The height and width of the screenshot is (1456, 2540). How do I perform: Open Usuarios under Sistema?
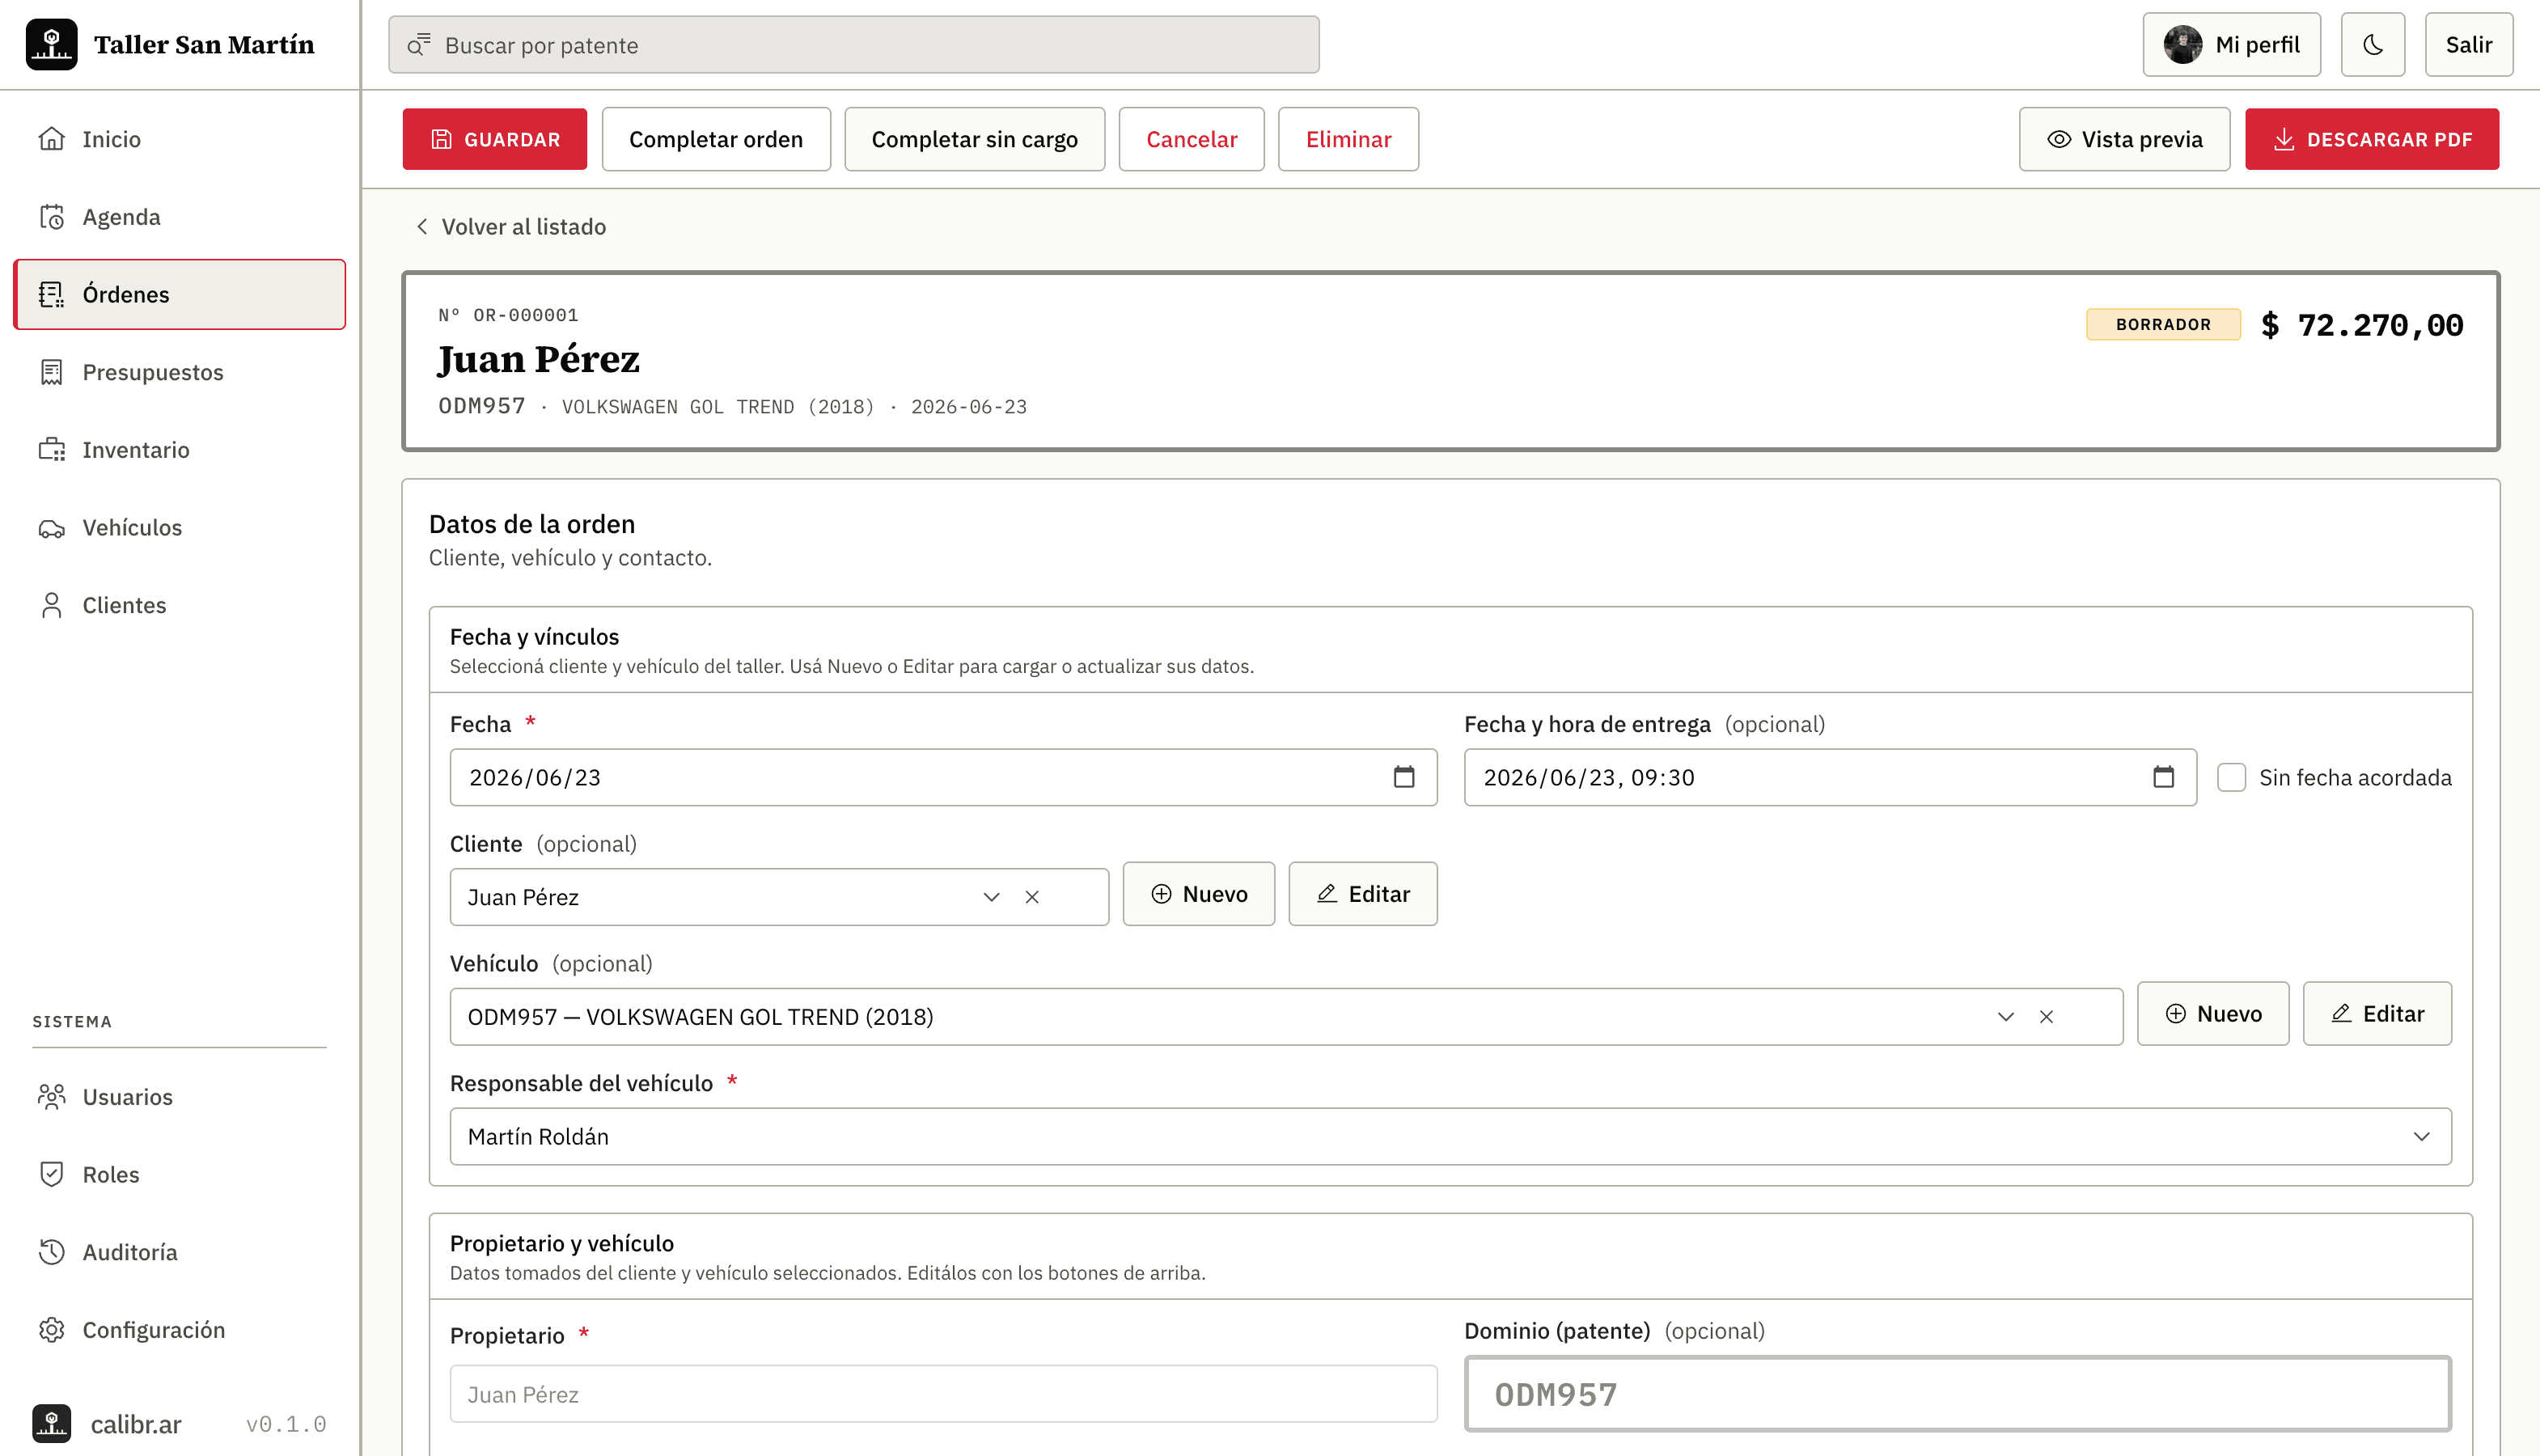point(180,1097)
